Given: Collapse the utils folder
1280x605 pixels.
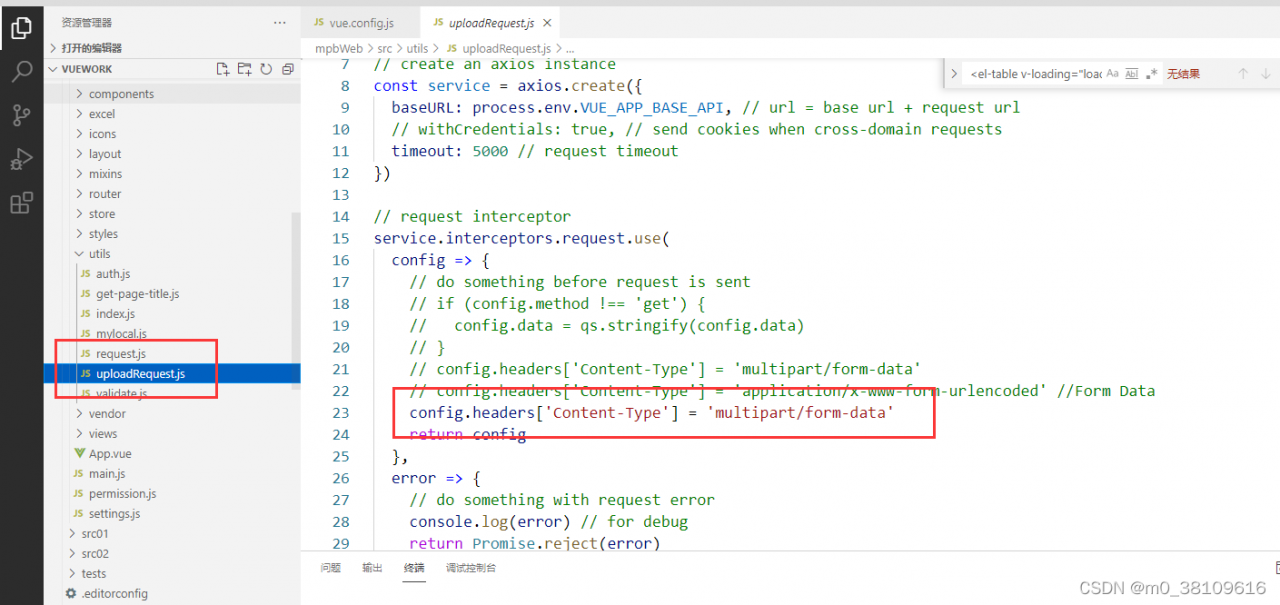Looking at the screenshot, I should click(81, 254).
